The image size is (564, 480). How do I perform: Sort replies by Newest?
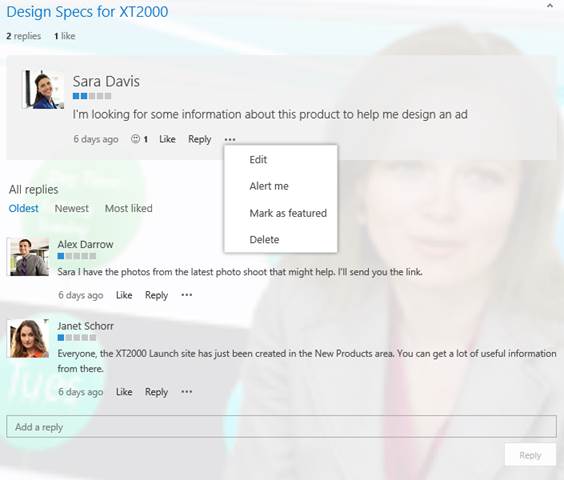(71, 208)
